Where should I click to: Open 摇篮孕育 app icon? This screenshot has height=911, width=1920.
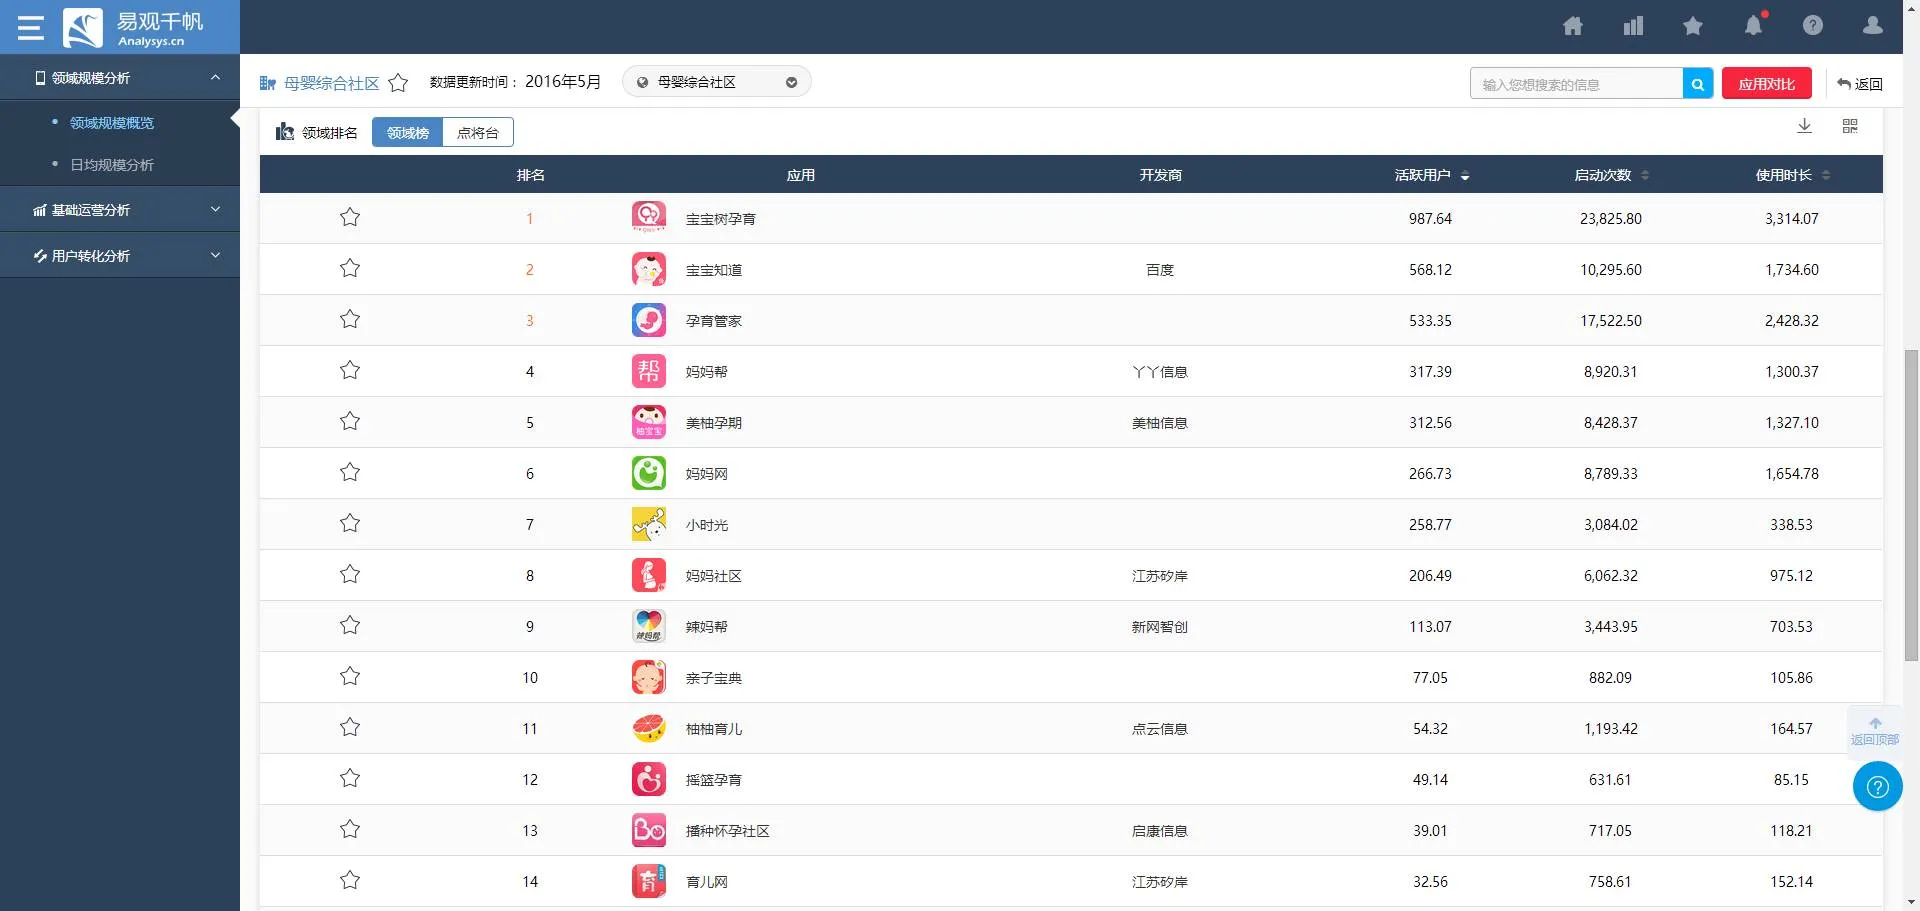click(x=649, y=779)
